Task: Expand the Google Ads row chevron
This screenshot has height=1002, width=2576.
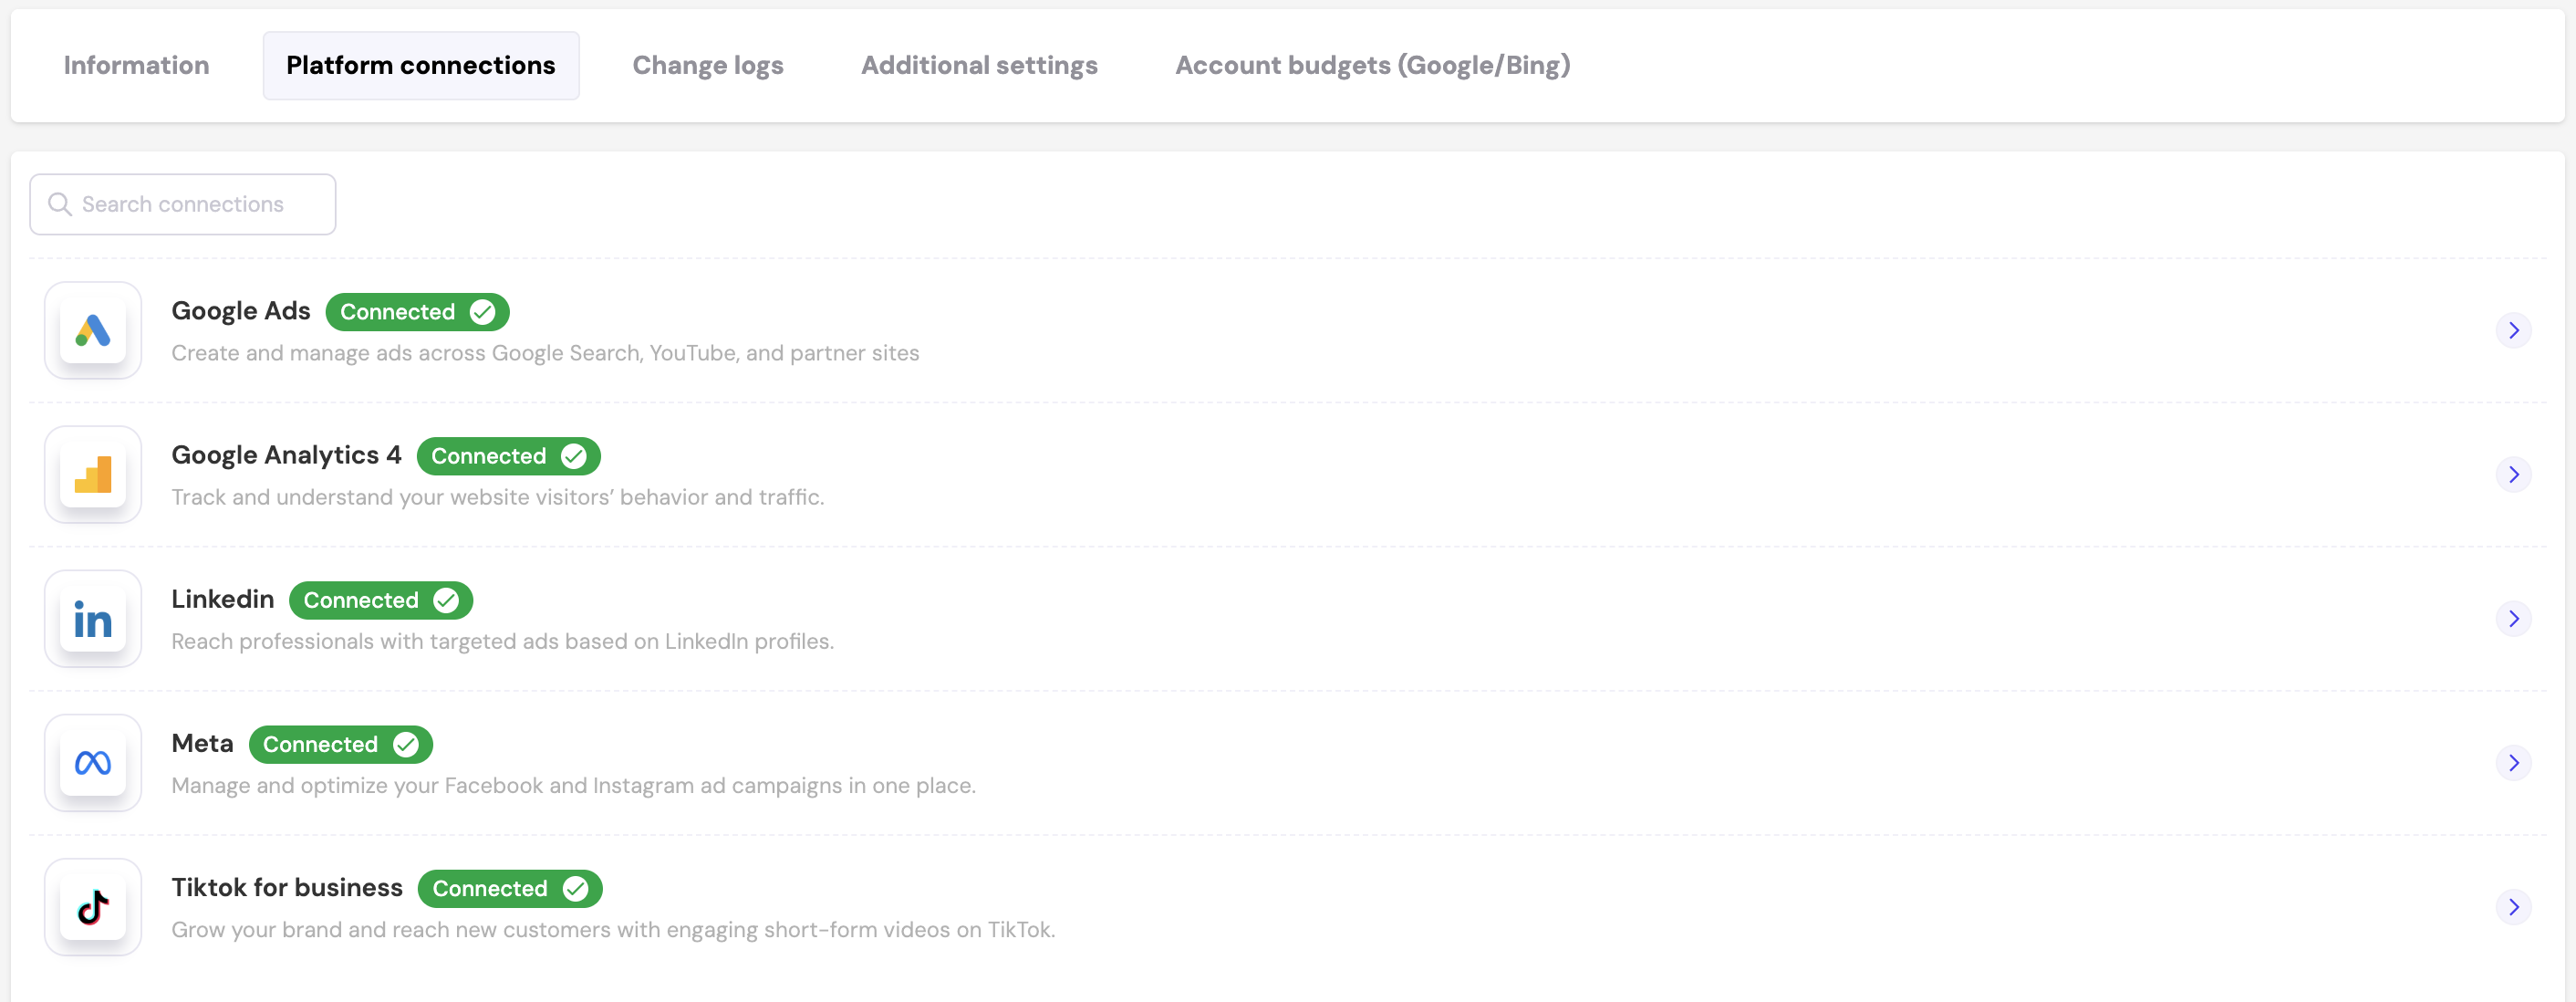Action: pos(2513,331)
